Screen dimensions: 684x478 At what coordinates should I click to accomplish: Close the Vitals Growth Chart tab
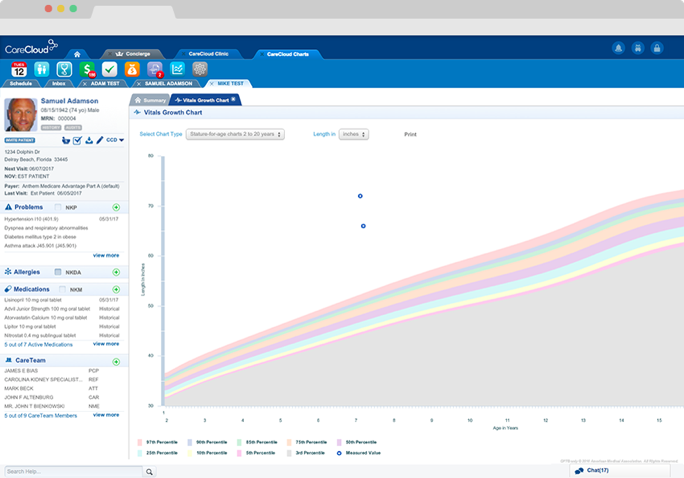point(233,99)
